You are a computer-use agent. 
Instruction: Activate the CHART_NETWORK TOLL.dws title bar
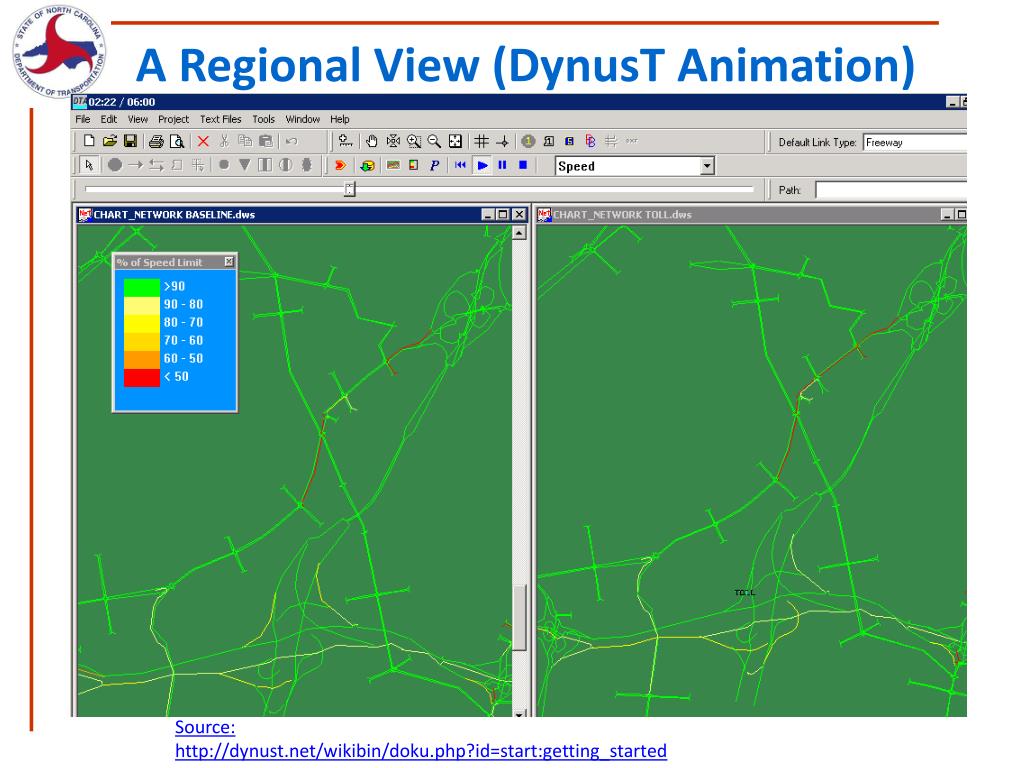tap(751, 214)
